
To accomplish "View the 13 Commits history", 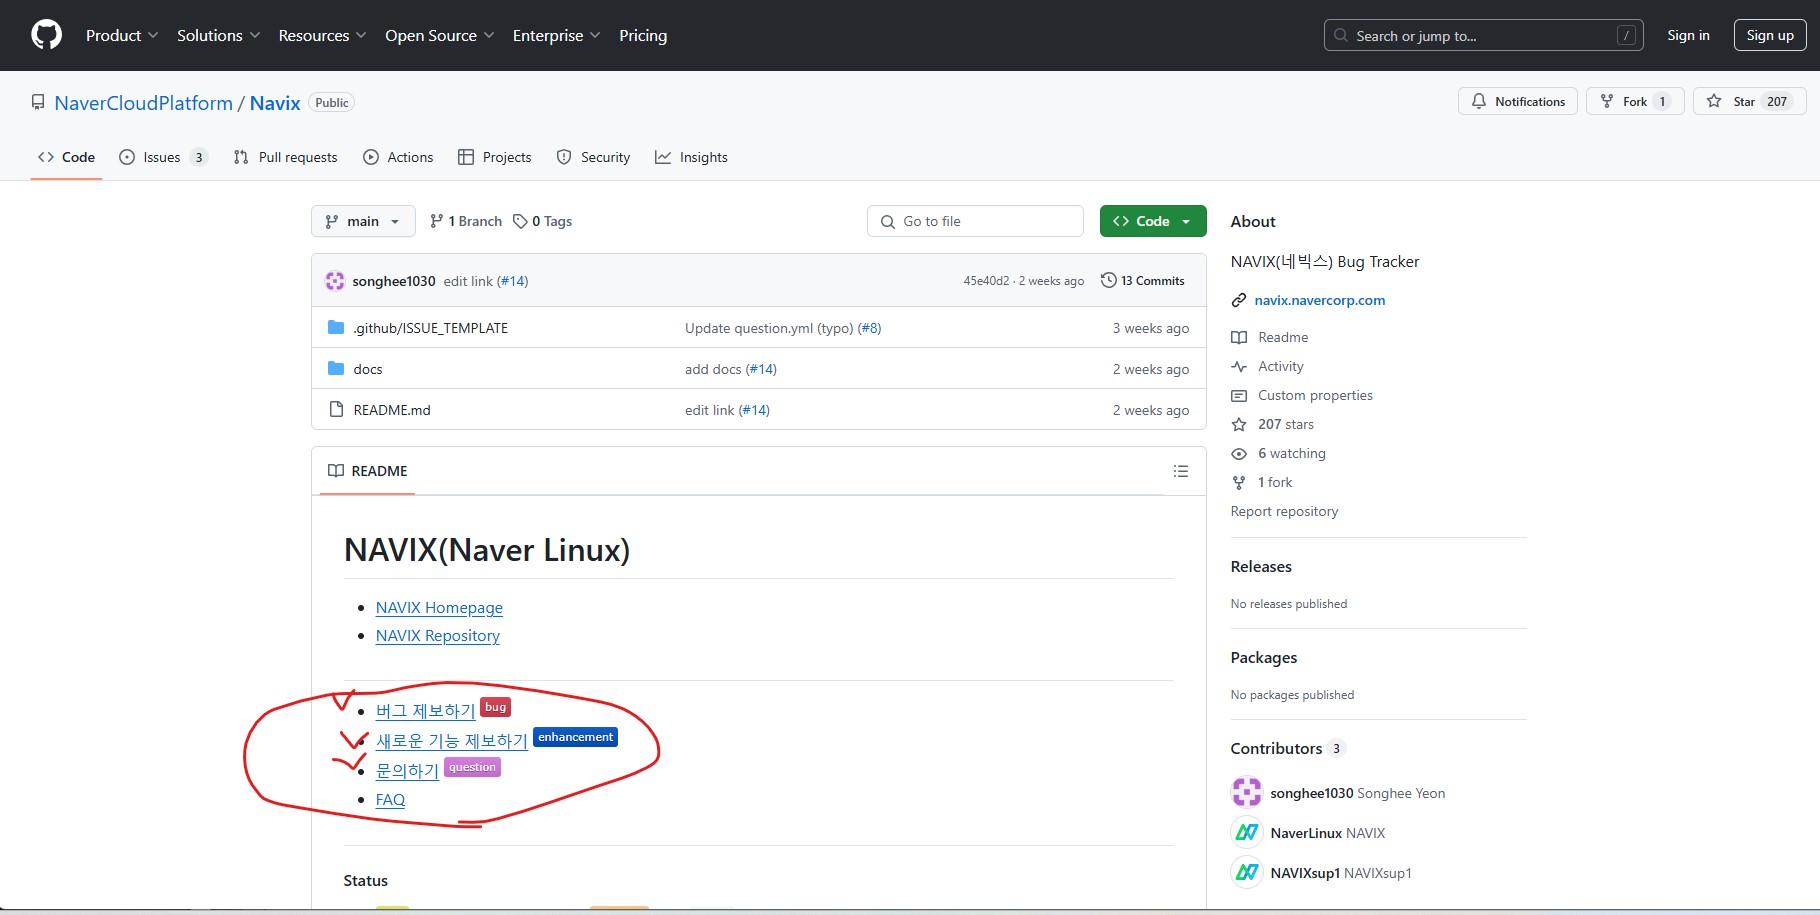I will tap(1142, 281).
